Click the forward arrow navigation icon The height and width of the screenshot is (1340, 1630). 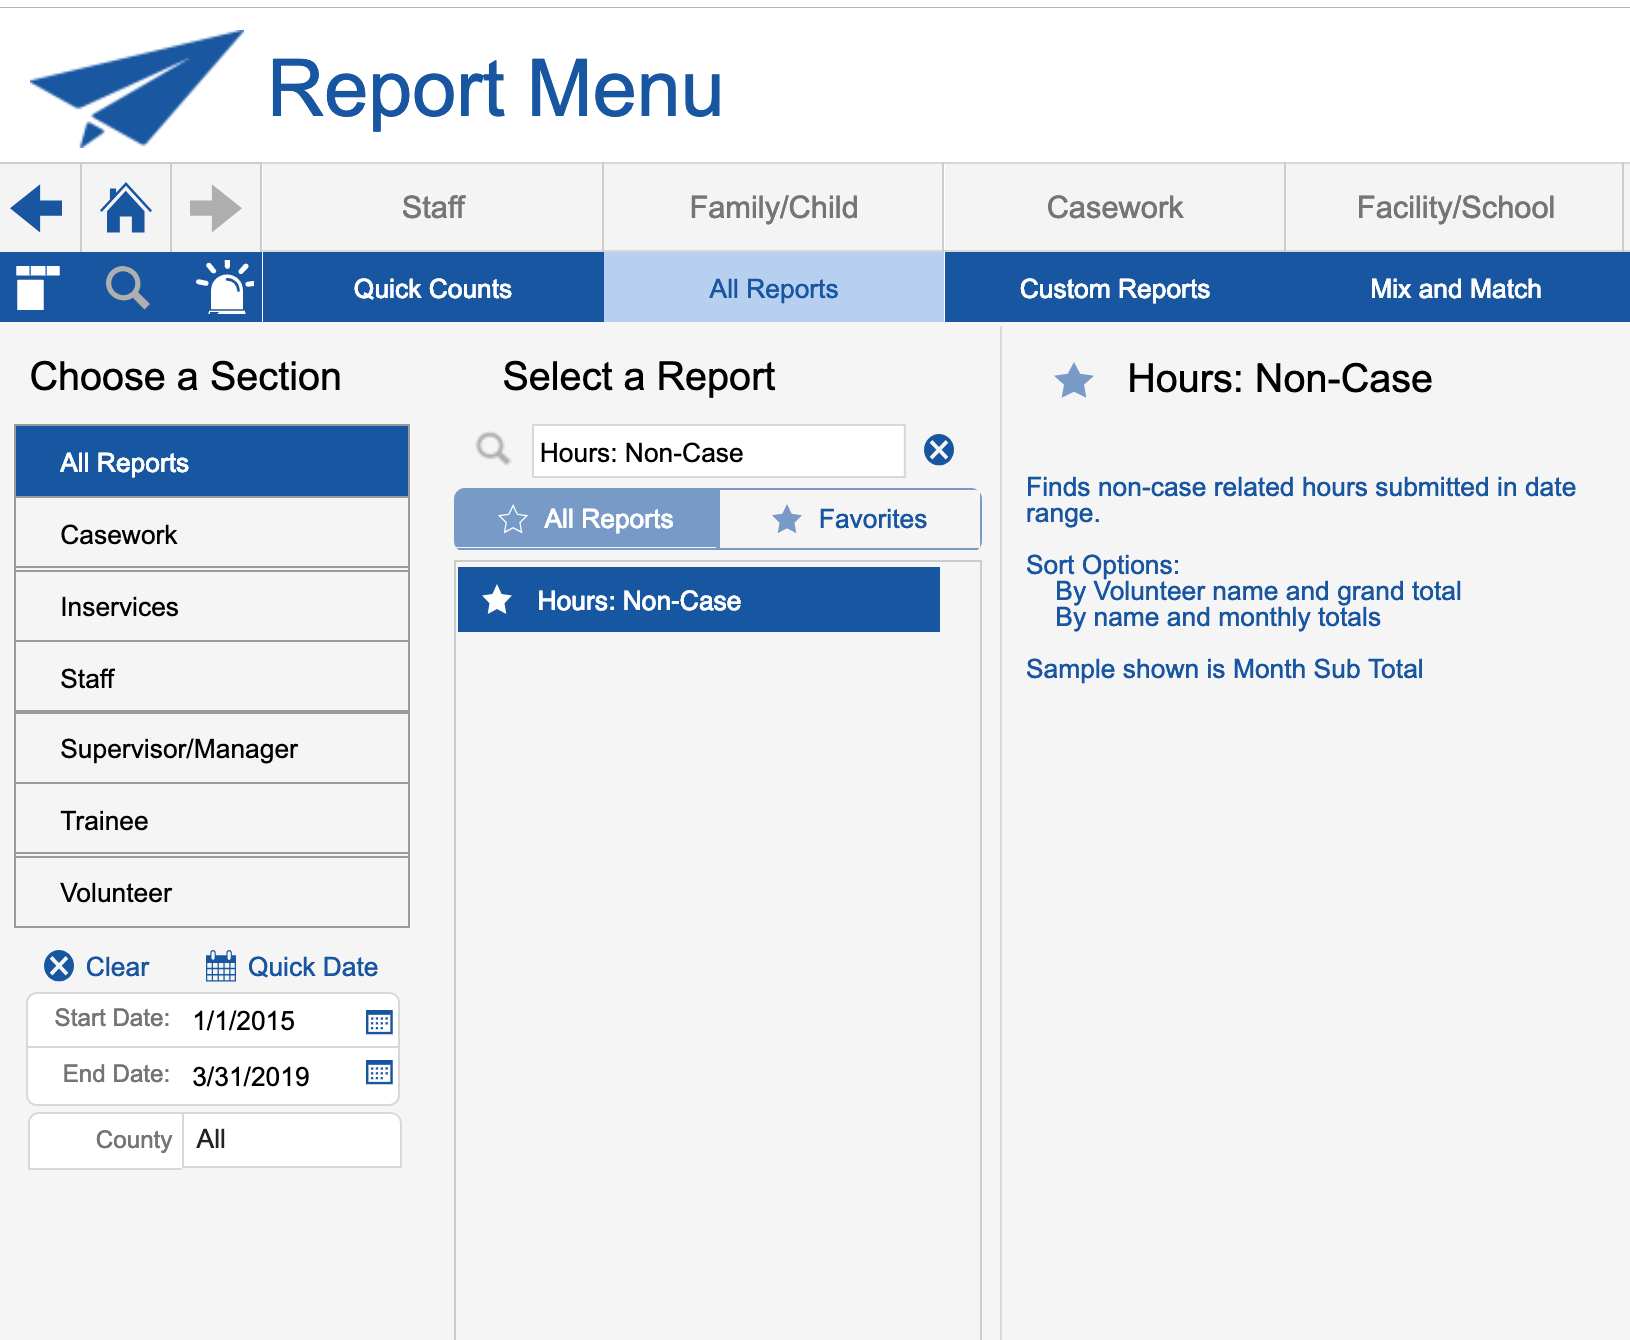pos(215,208)
